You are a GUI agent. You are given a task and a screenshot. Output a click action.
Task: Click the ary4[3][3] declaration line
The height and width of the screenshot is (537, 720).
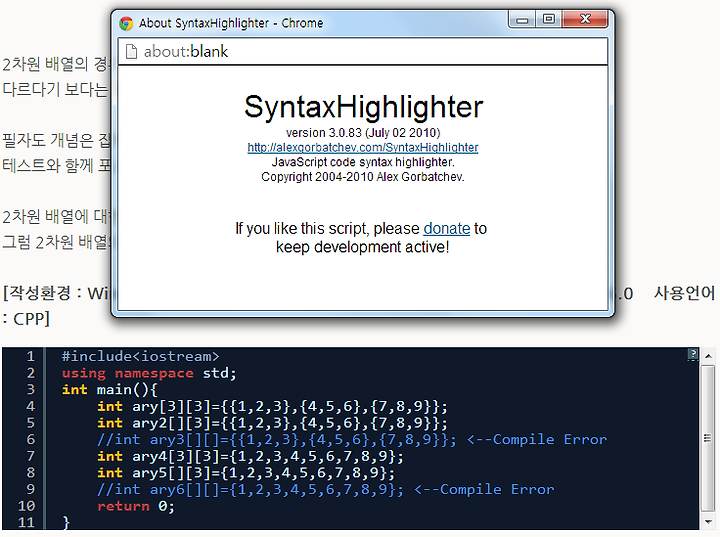pos(250,456)
